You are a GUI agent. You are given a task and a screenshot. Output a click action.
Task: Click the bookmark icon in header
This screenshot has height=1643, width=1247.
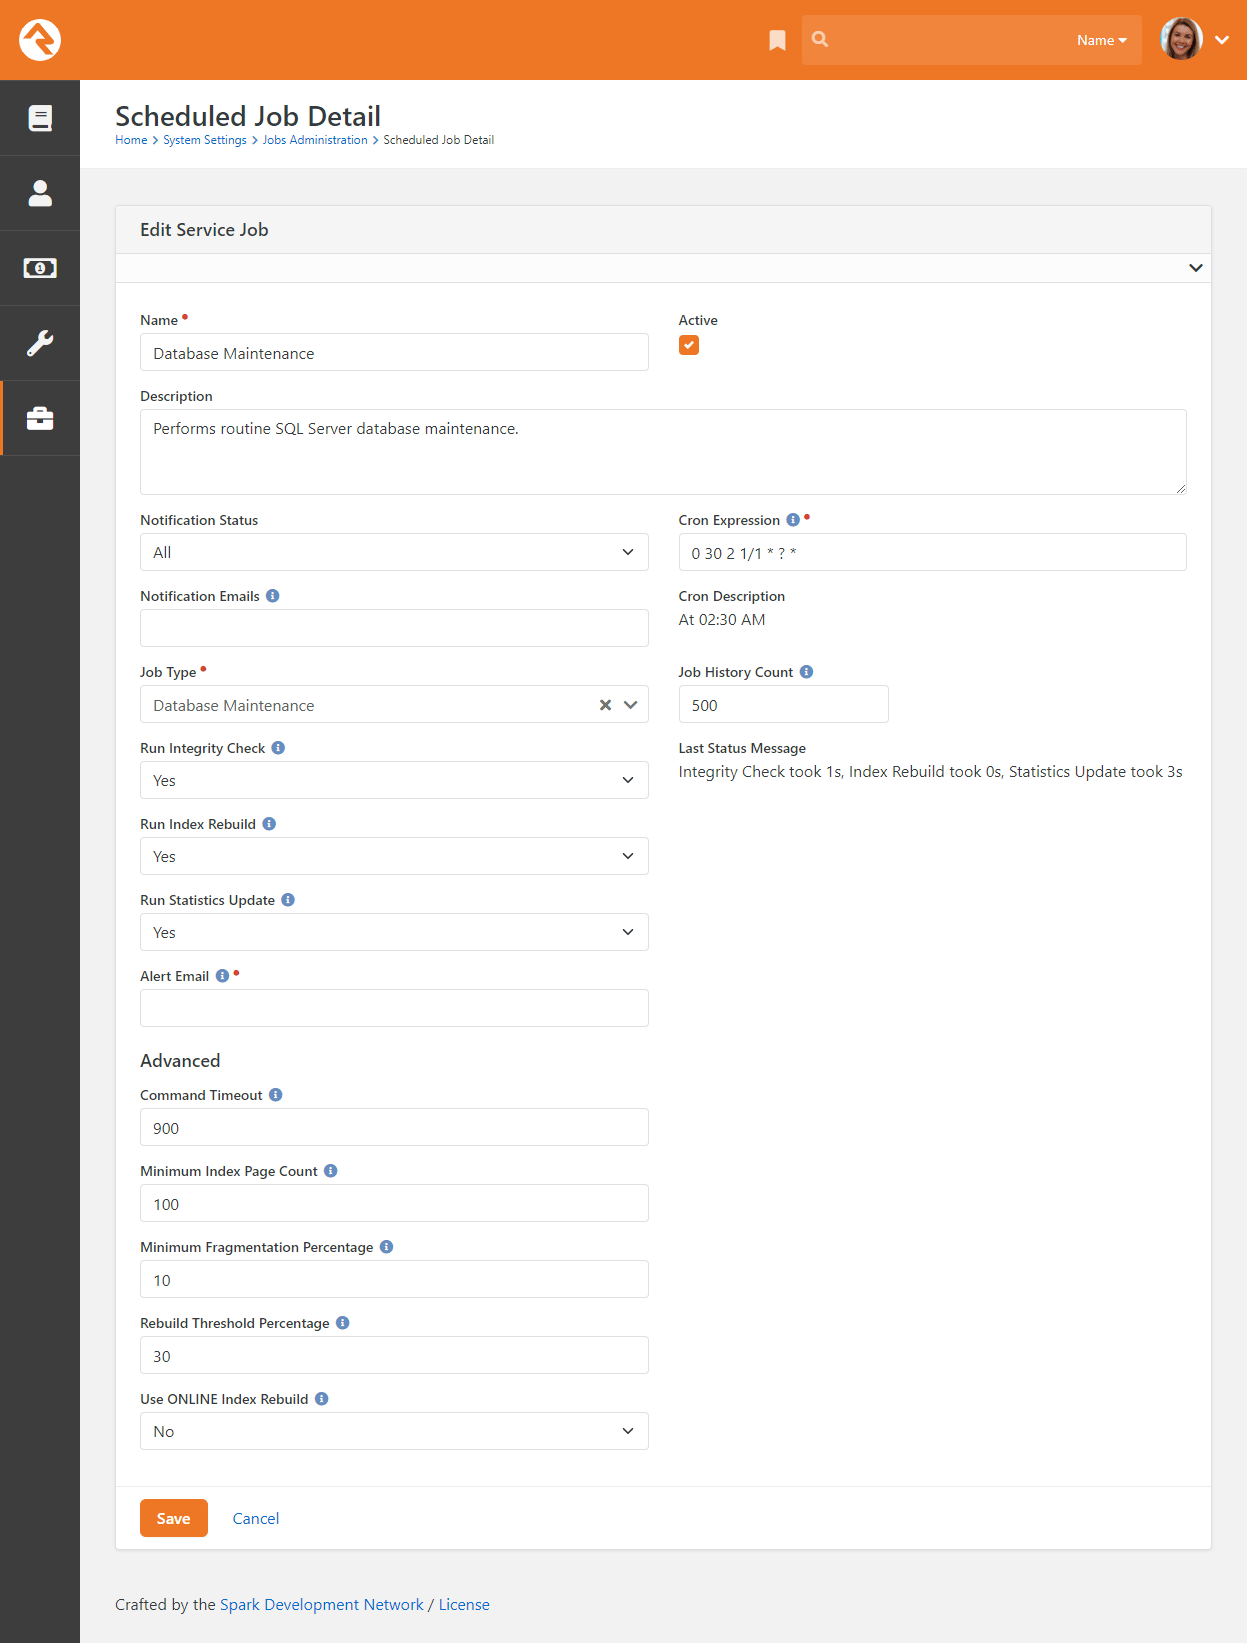click(777, 40)
